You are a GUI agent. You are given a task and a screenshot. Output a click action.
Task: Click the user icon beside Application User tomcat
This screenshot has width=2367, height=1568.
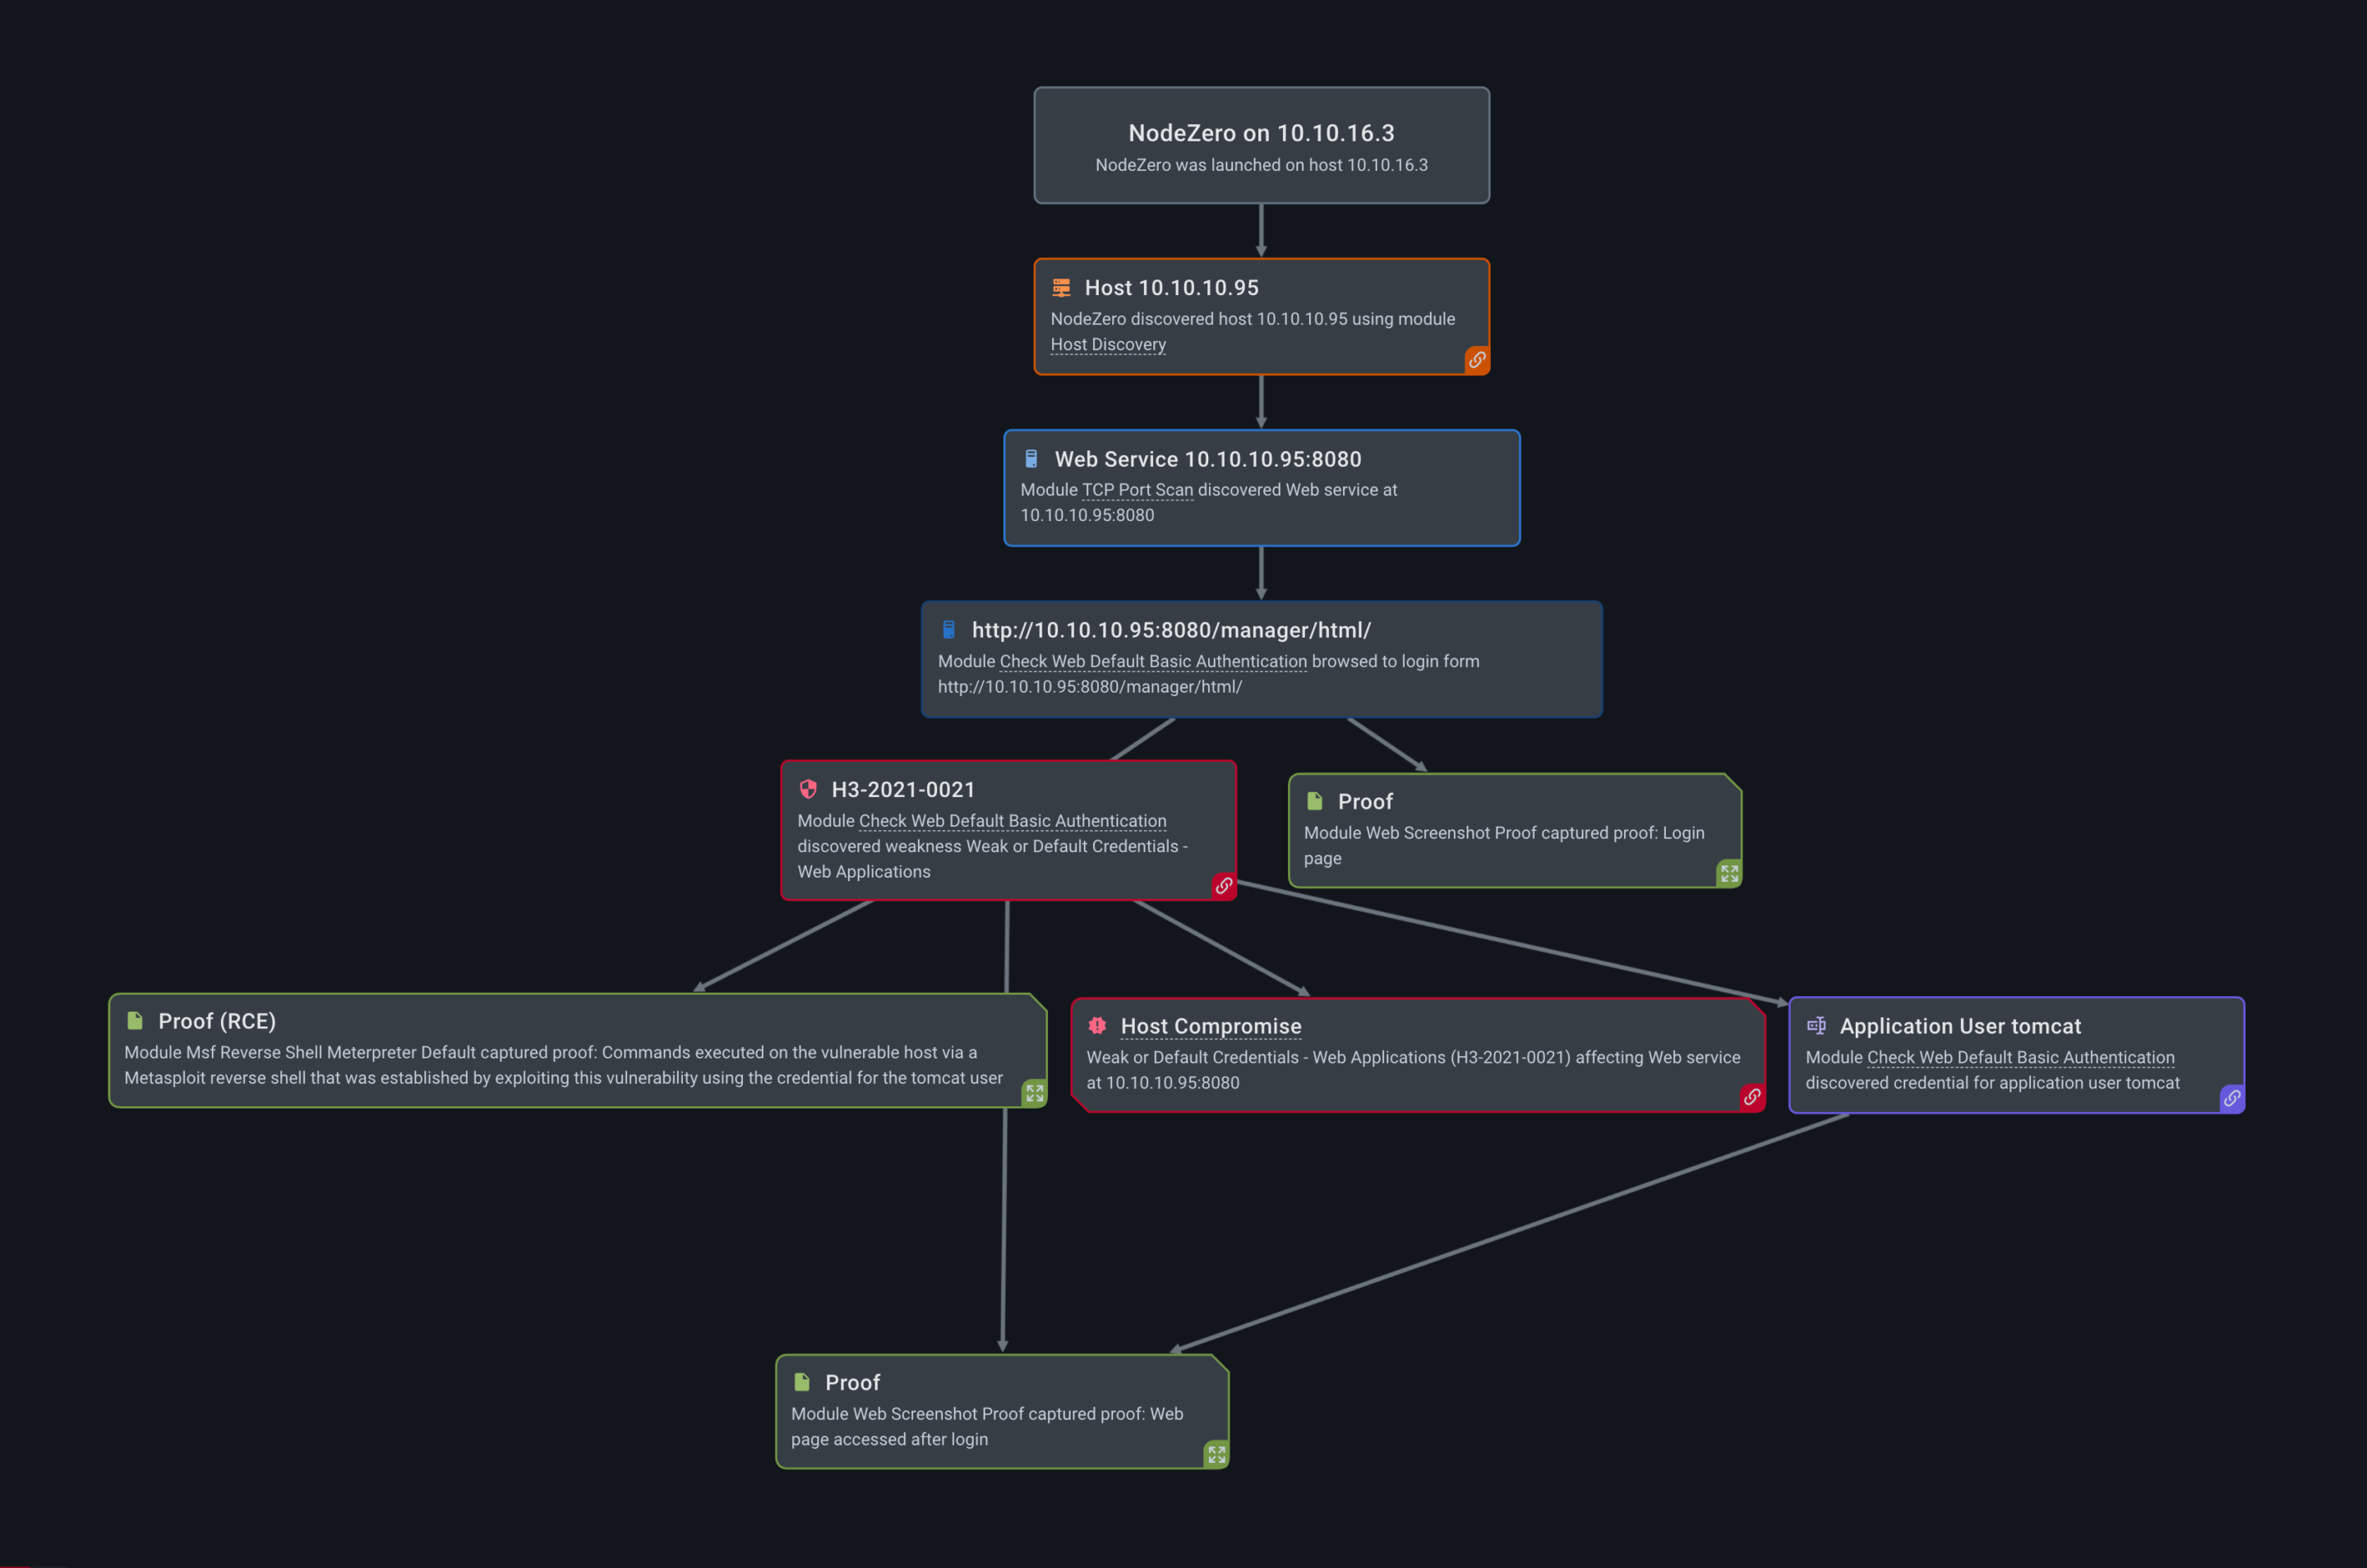1816,1025
